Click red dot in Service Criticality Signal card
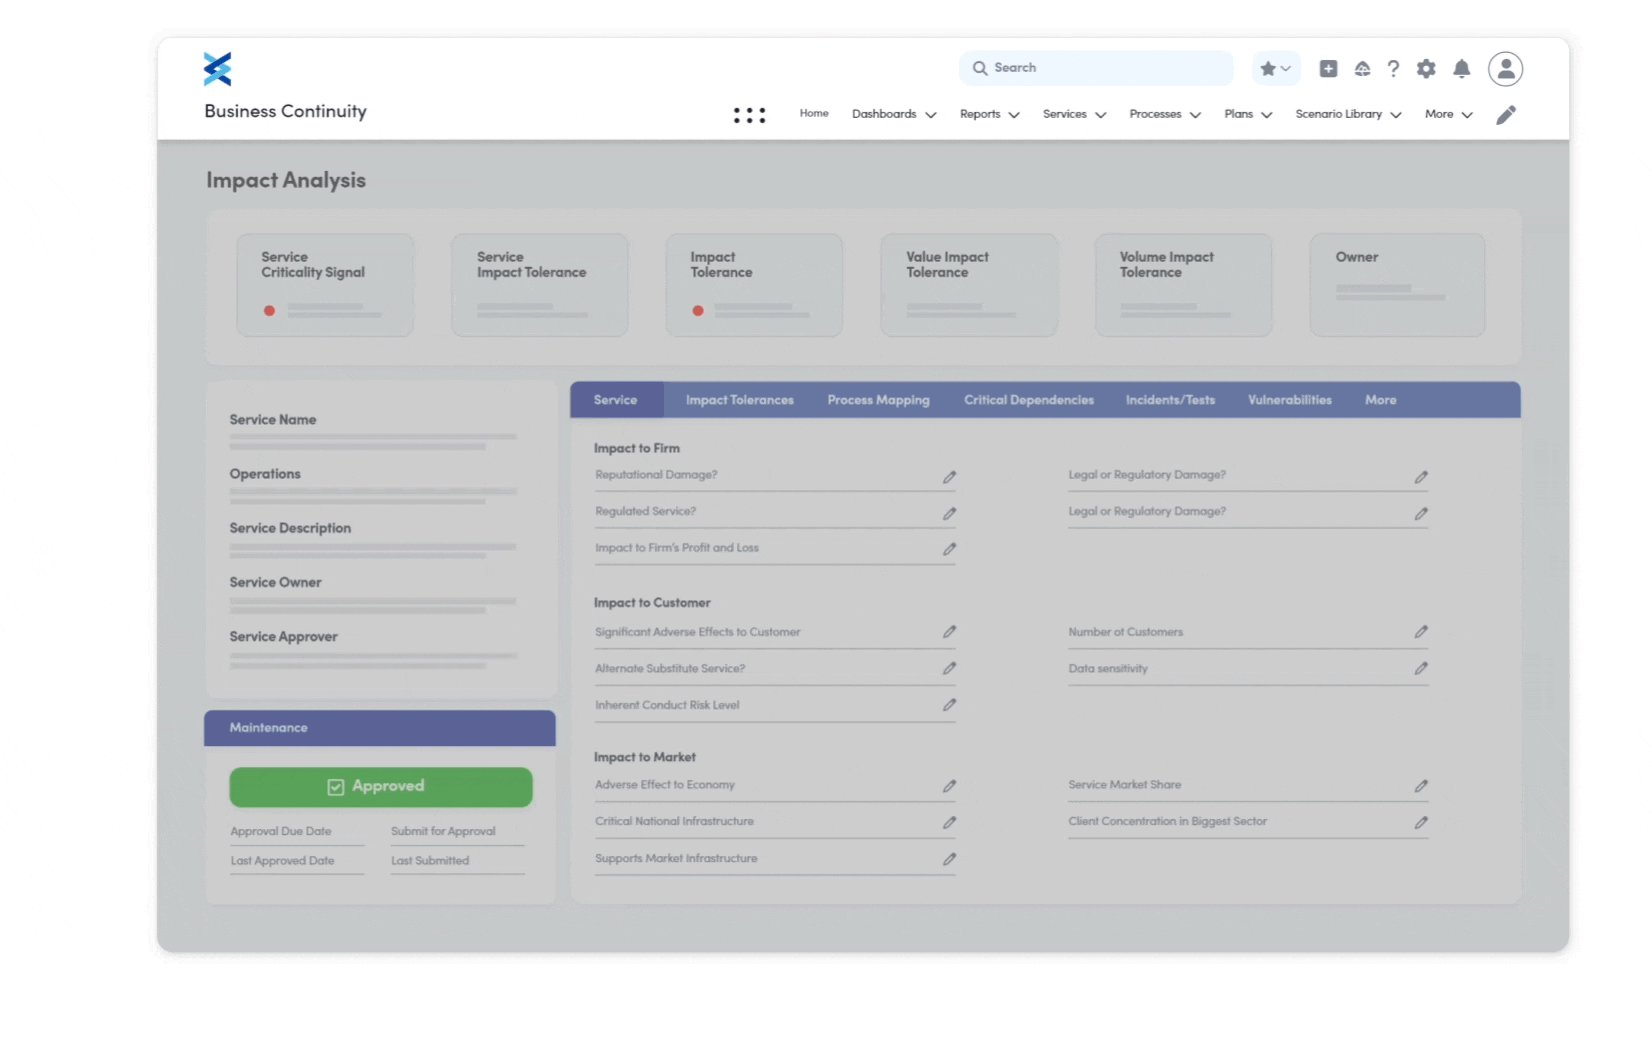 click(x=269, y=311)
